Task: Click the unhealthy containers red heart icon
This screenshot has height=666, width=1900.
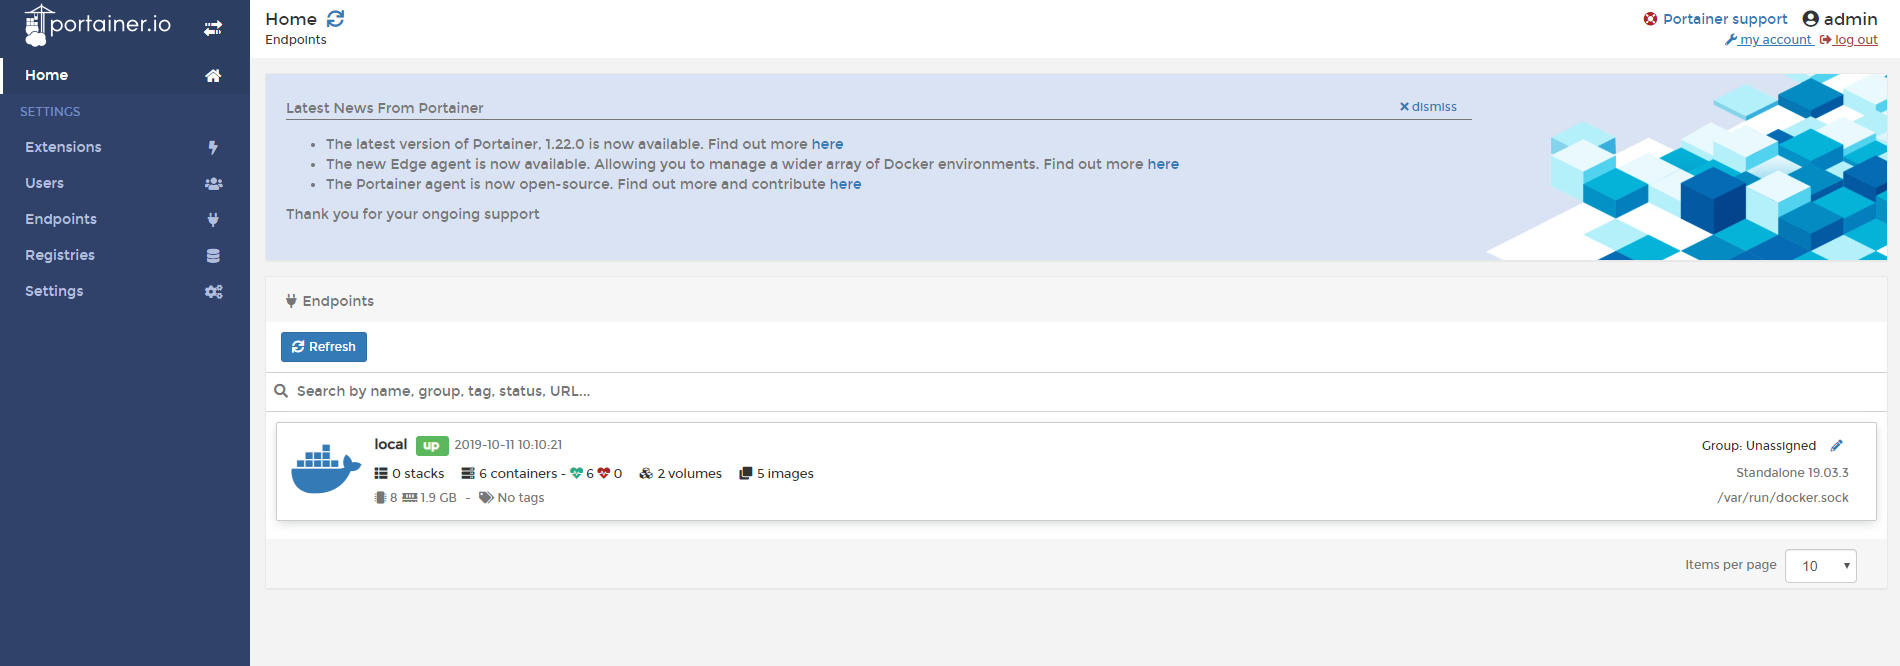Action: pyautogui.click(x=604, y=474)
